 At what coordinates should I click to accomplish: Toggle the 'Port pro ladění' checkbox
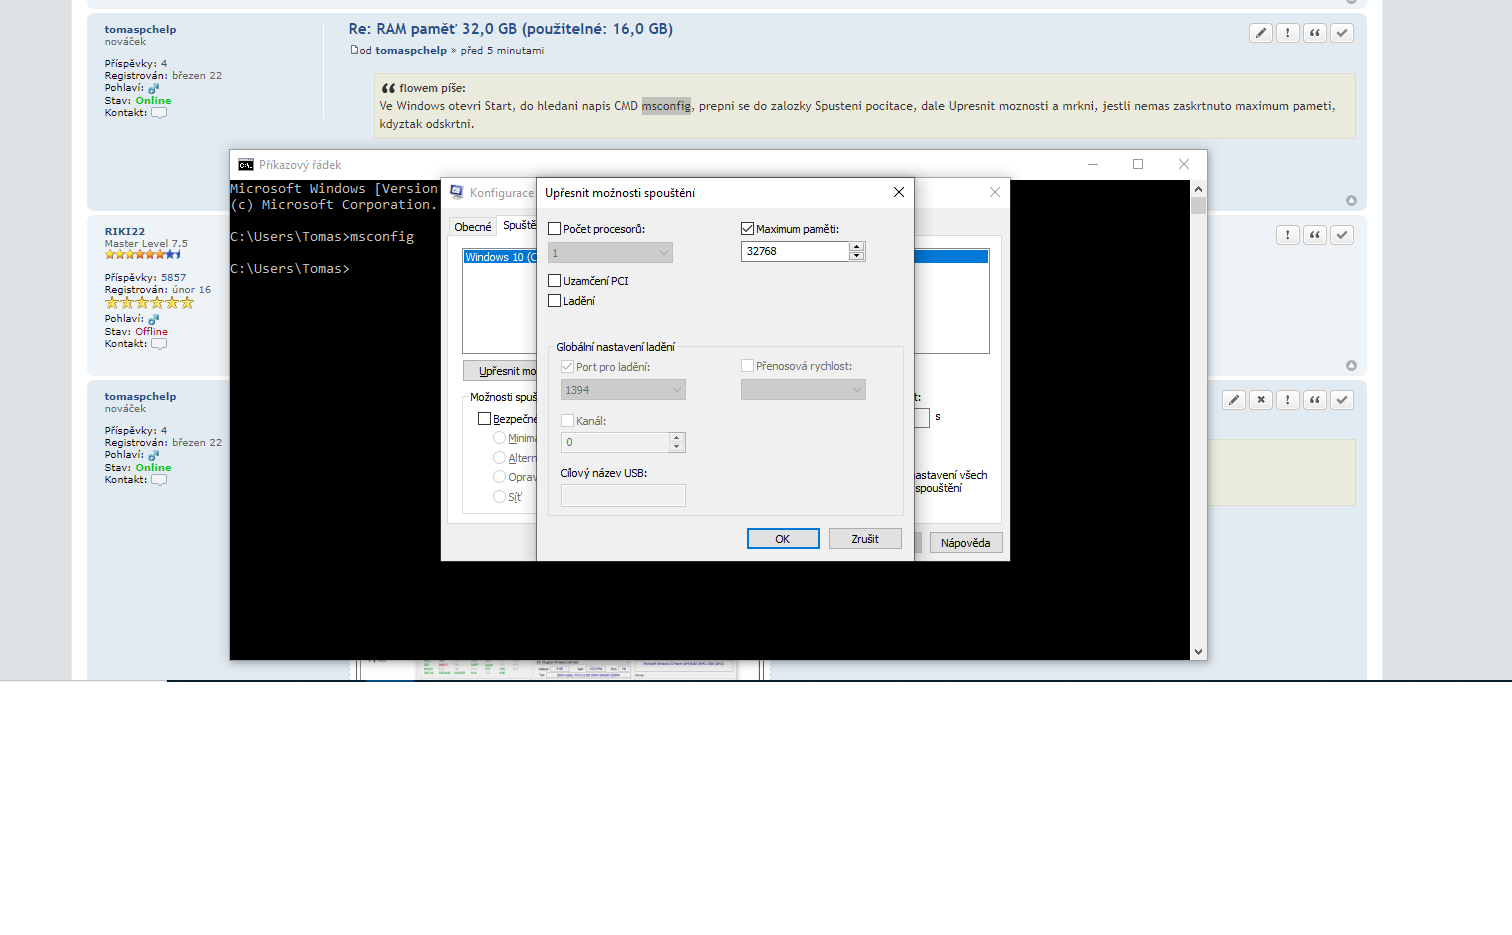(567, 367)
